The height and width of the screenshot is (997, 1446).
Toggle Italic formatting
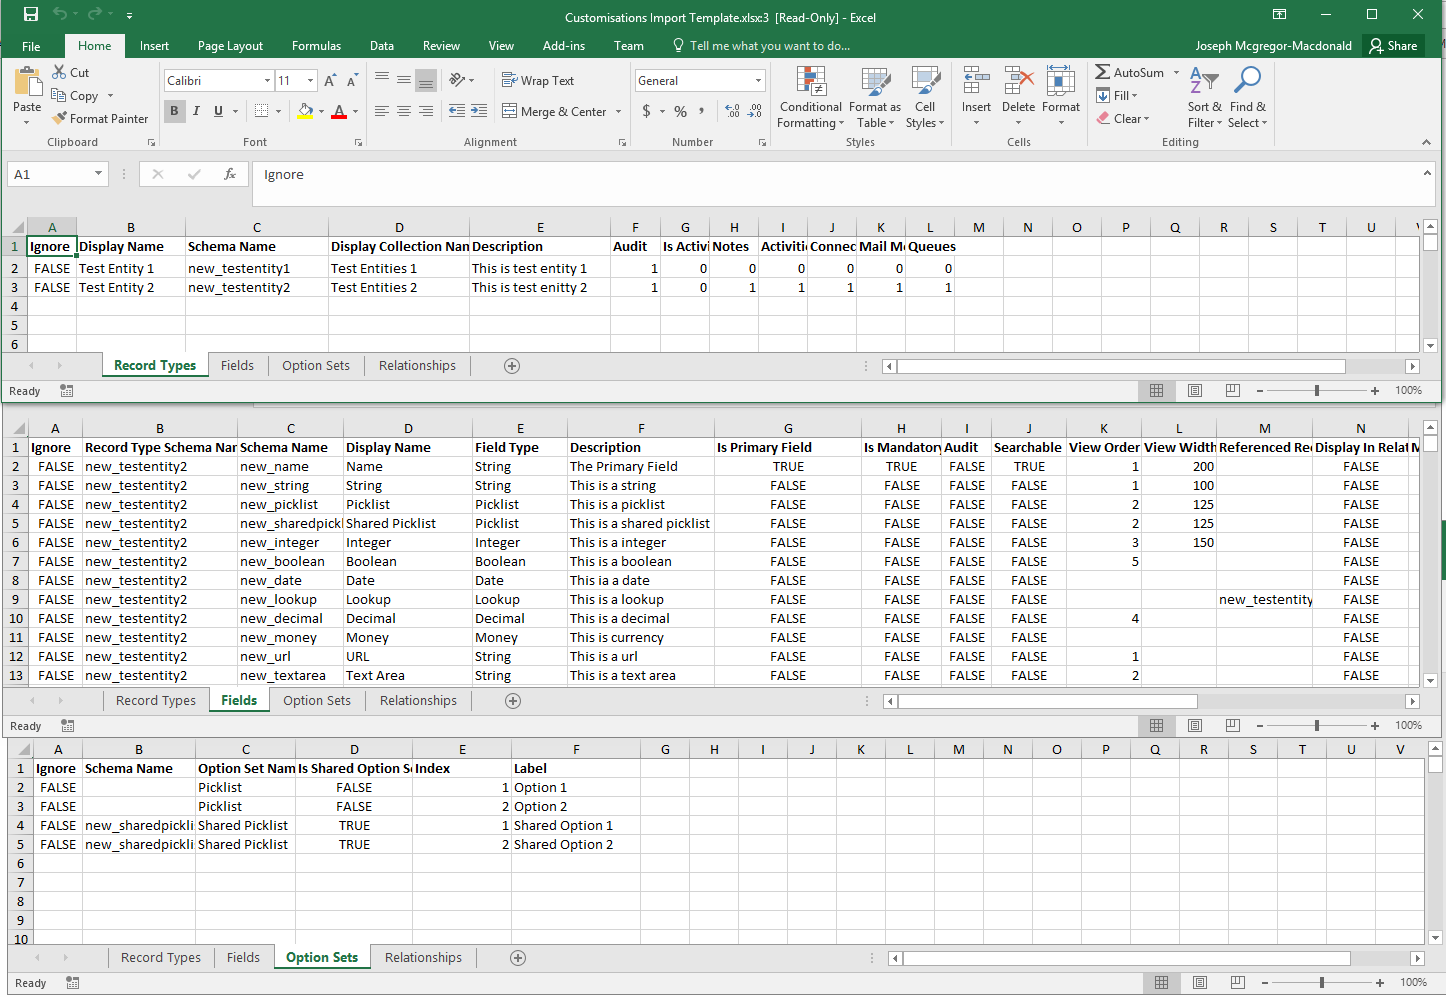coord(196,111)
